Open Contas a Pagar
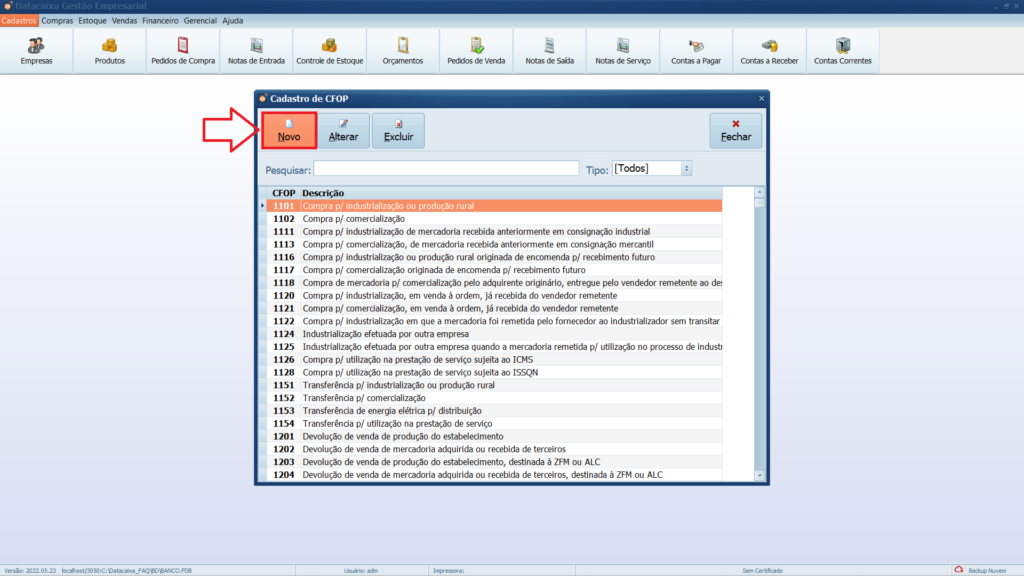1024x576 pixels. click(x=696, y=50)
